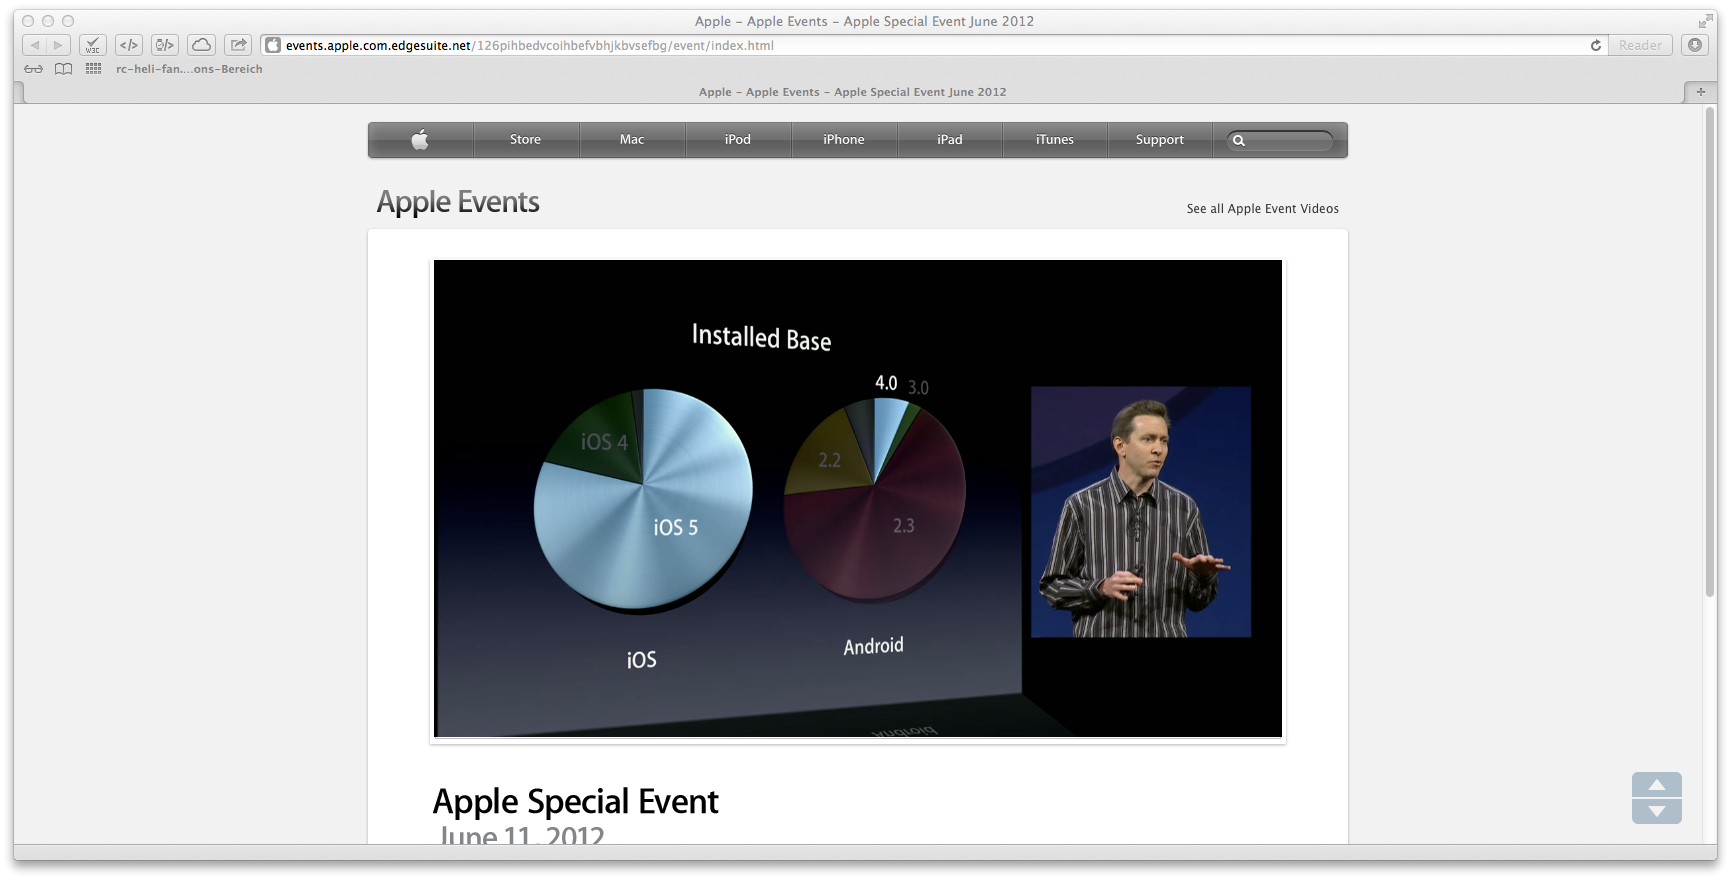The image size is (1731, 880).
Task: Click the Apple Events page heading
Action: click(458, 203)
